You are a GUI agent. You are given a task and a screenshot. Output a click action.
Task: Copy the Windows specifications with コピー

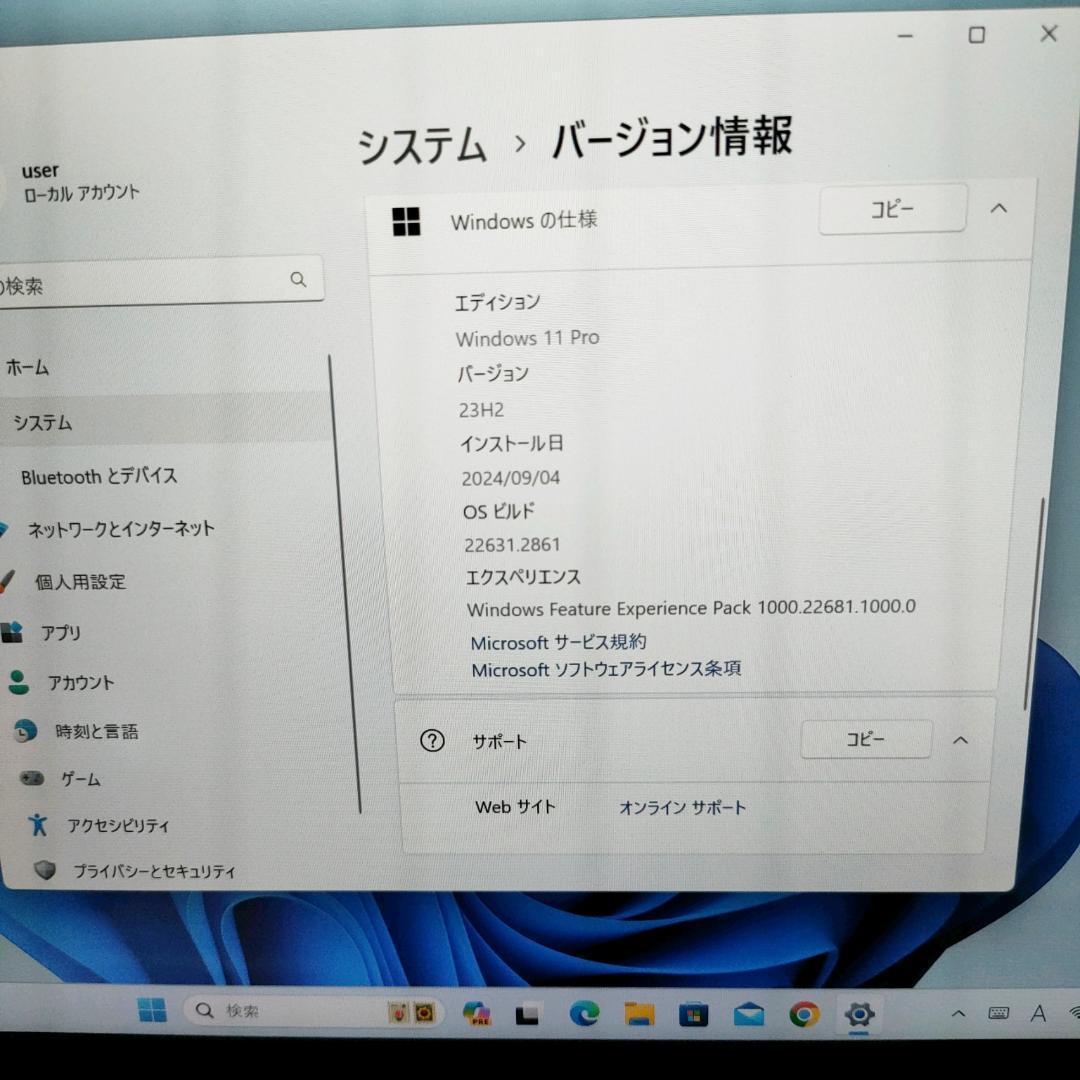tap(891, 209)
